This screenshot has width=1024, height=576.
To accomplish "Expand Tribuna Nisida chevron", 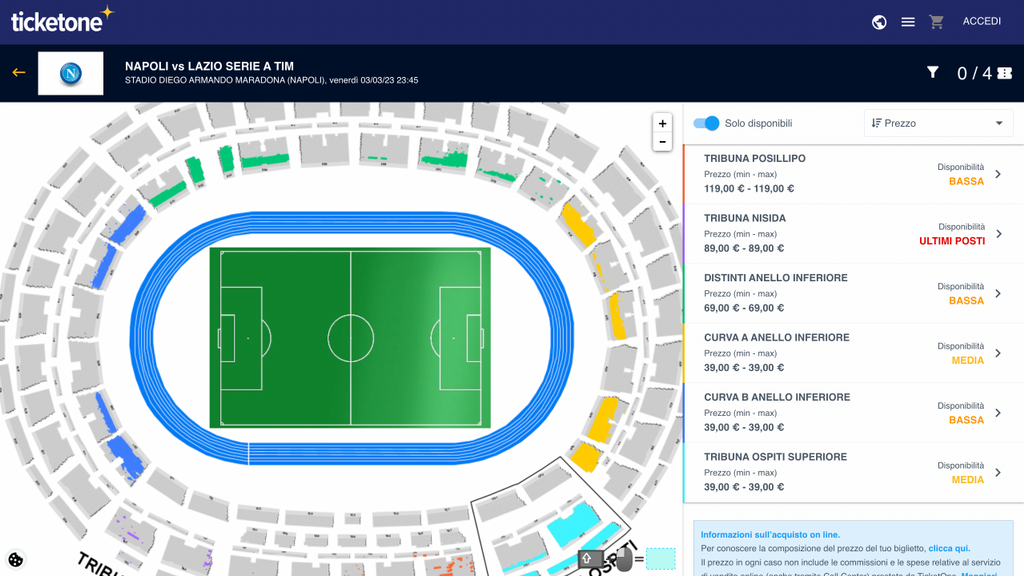I will (999, 234).
